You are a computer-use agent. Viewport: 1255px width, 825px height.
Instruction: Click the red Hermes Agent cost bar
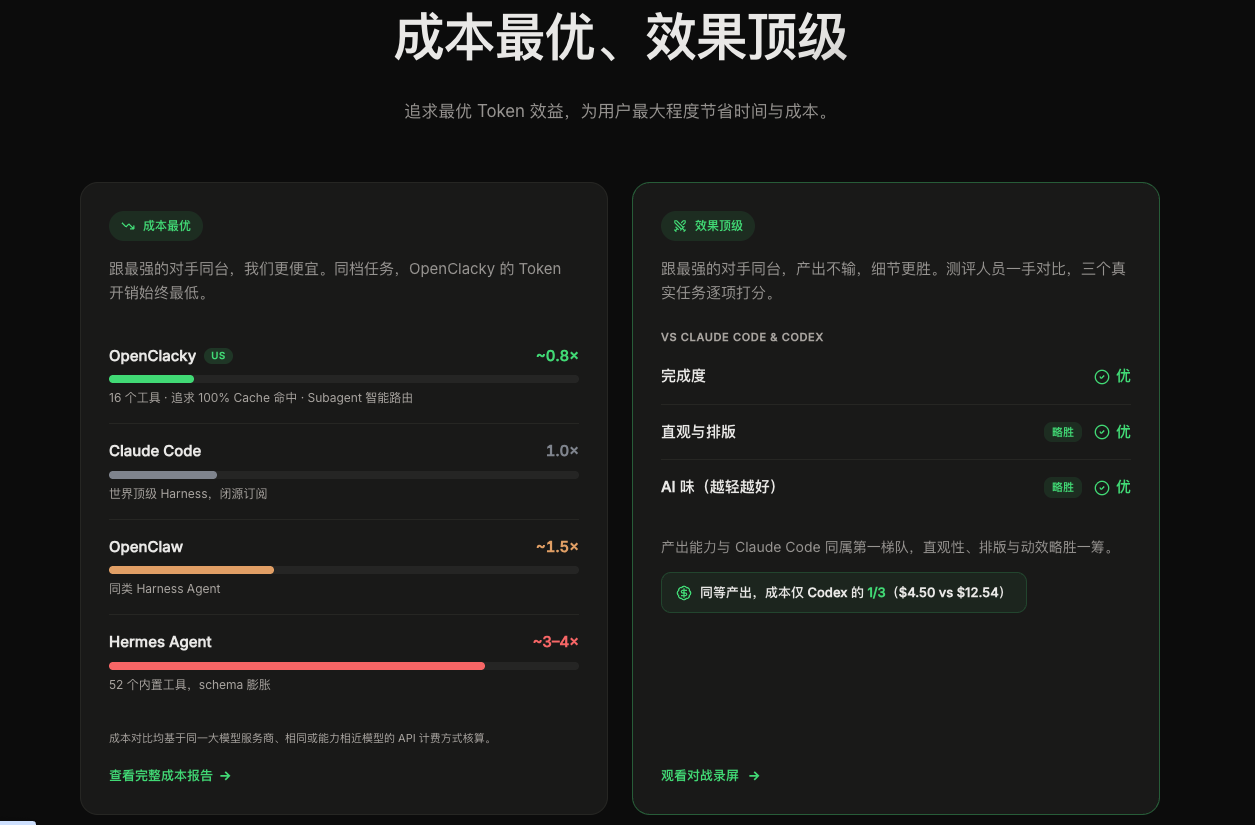(297, 666)
